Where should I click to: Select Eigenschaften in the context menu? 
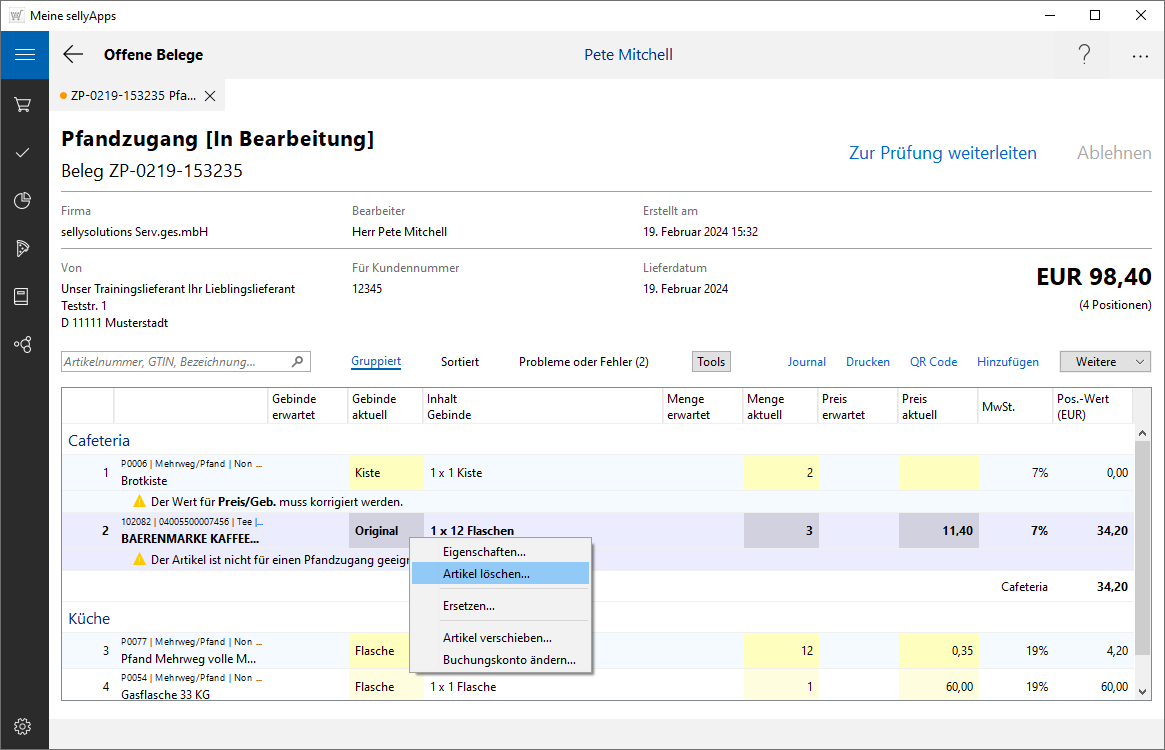pyautogui.click(x=484, y=552)
